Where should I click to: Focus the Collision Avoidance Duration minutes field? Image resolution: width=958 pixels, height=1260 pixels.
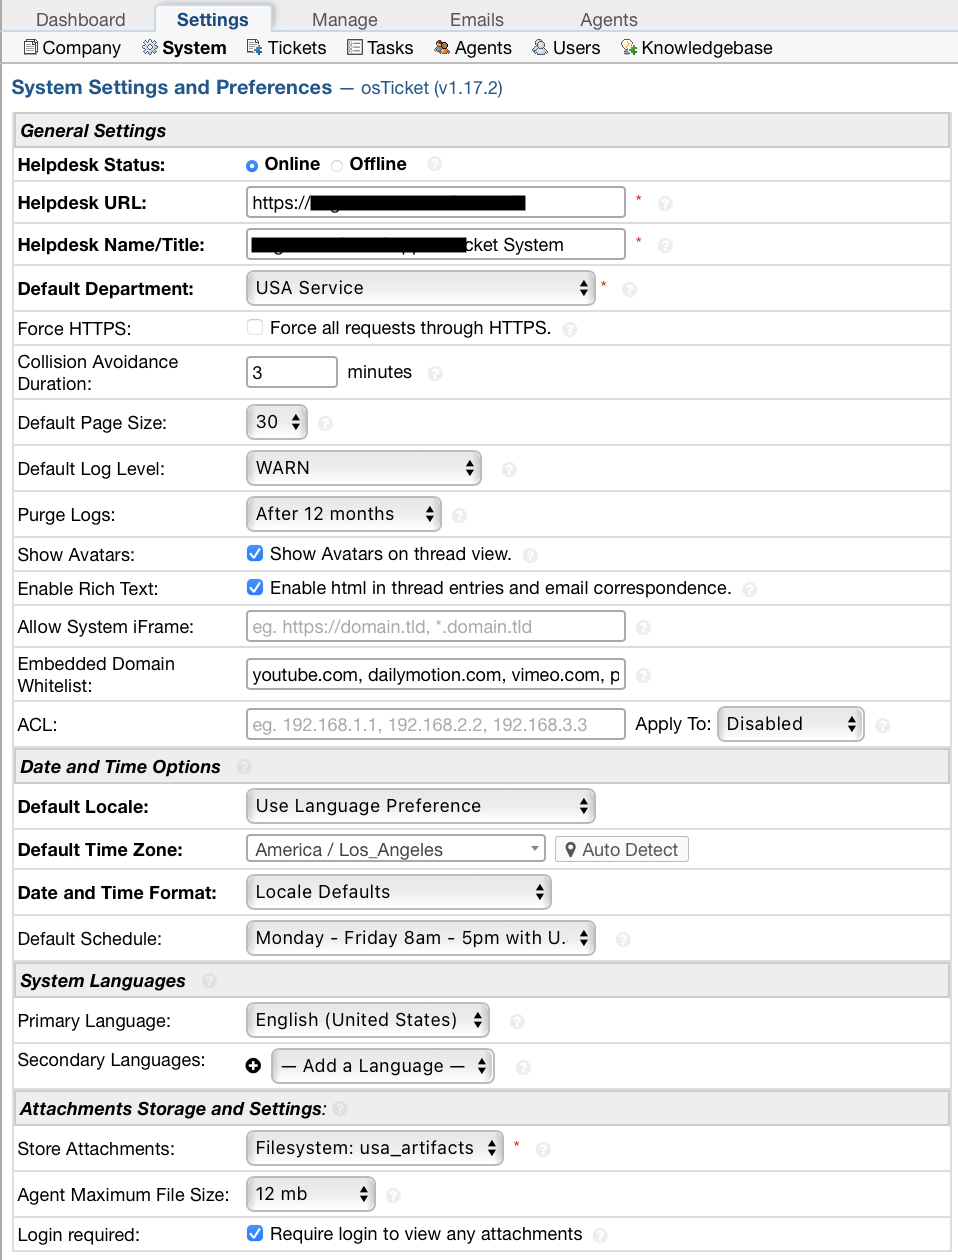(292, 372)
